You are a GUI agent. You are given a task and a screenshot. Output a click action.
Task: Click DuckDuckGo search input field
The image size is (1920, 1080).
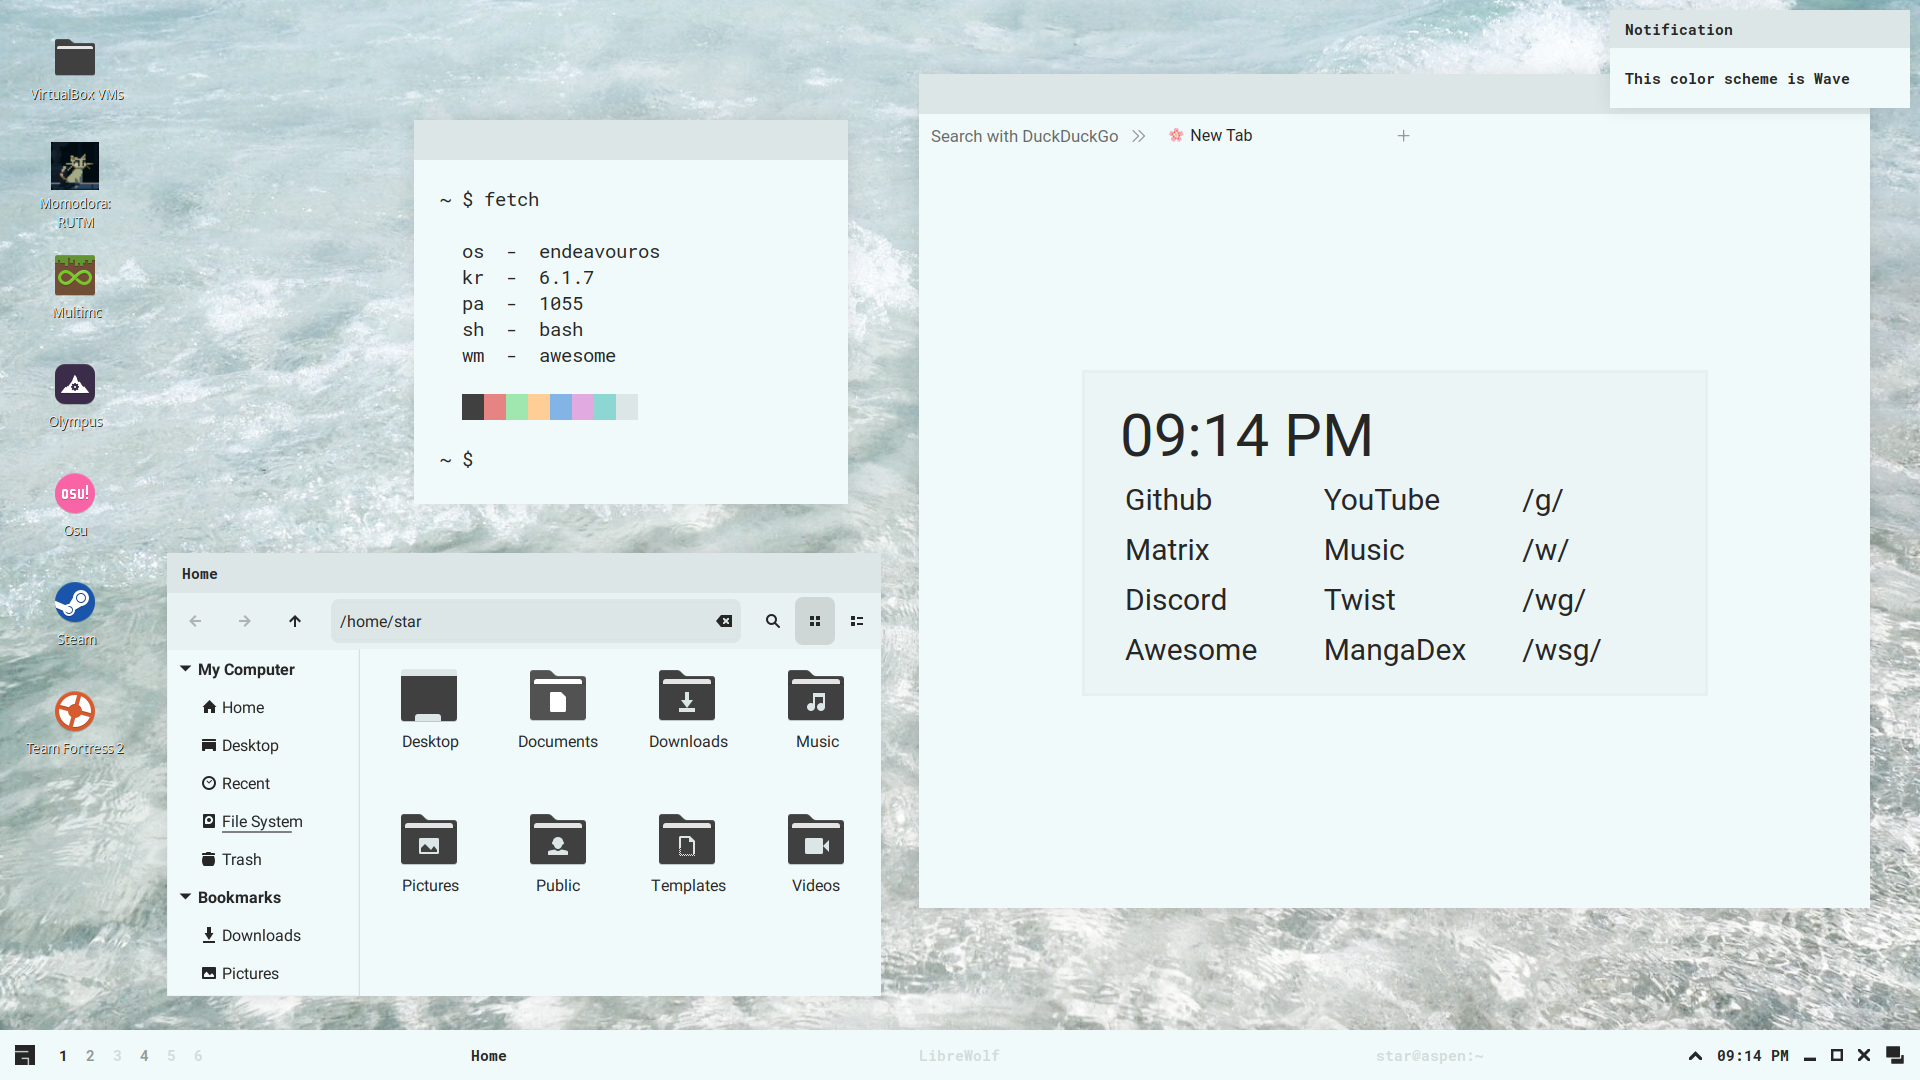tap(1025, 135)
